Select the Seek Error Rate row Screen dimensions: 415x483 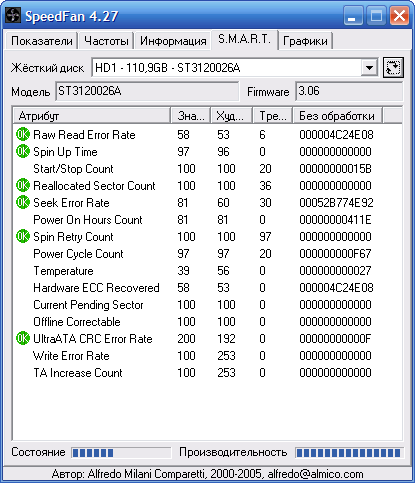point(207,203)
